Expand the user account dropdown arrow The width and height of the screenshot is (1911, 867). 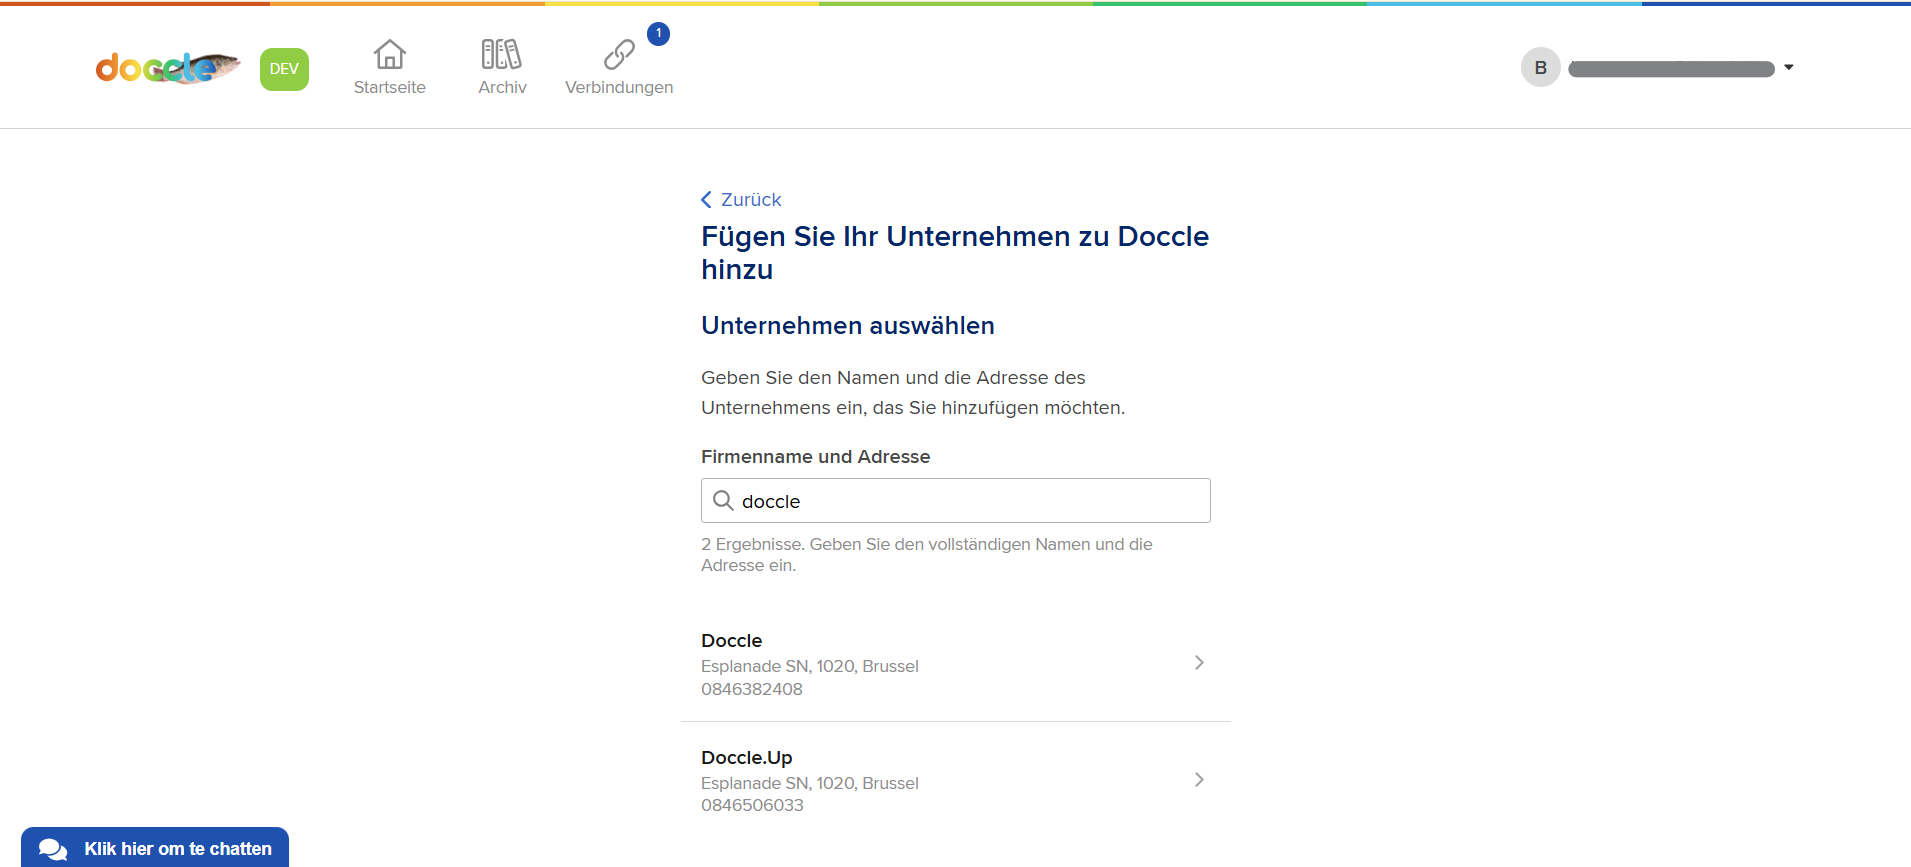1789,68
